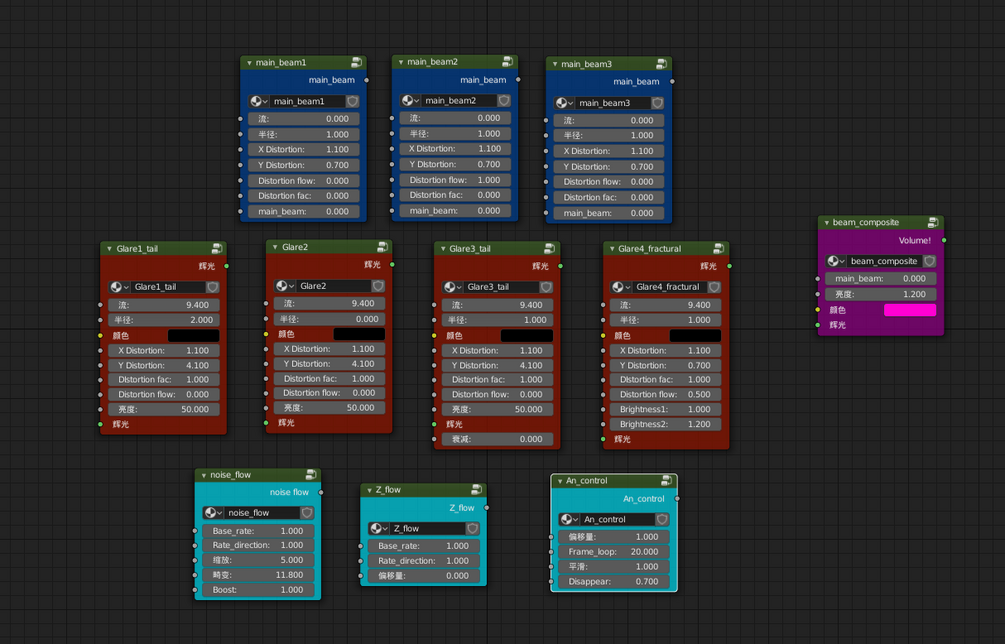Viewport: 1005px width, 644px height.
Task: Toggle fake user shield on Glare4_fractural
Action: [715, 287]
